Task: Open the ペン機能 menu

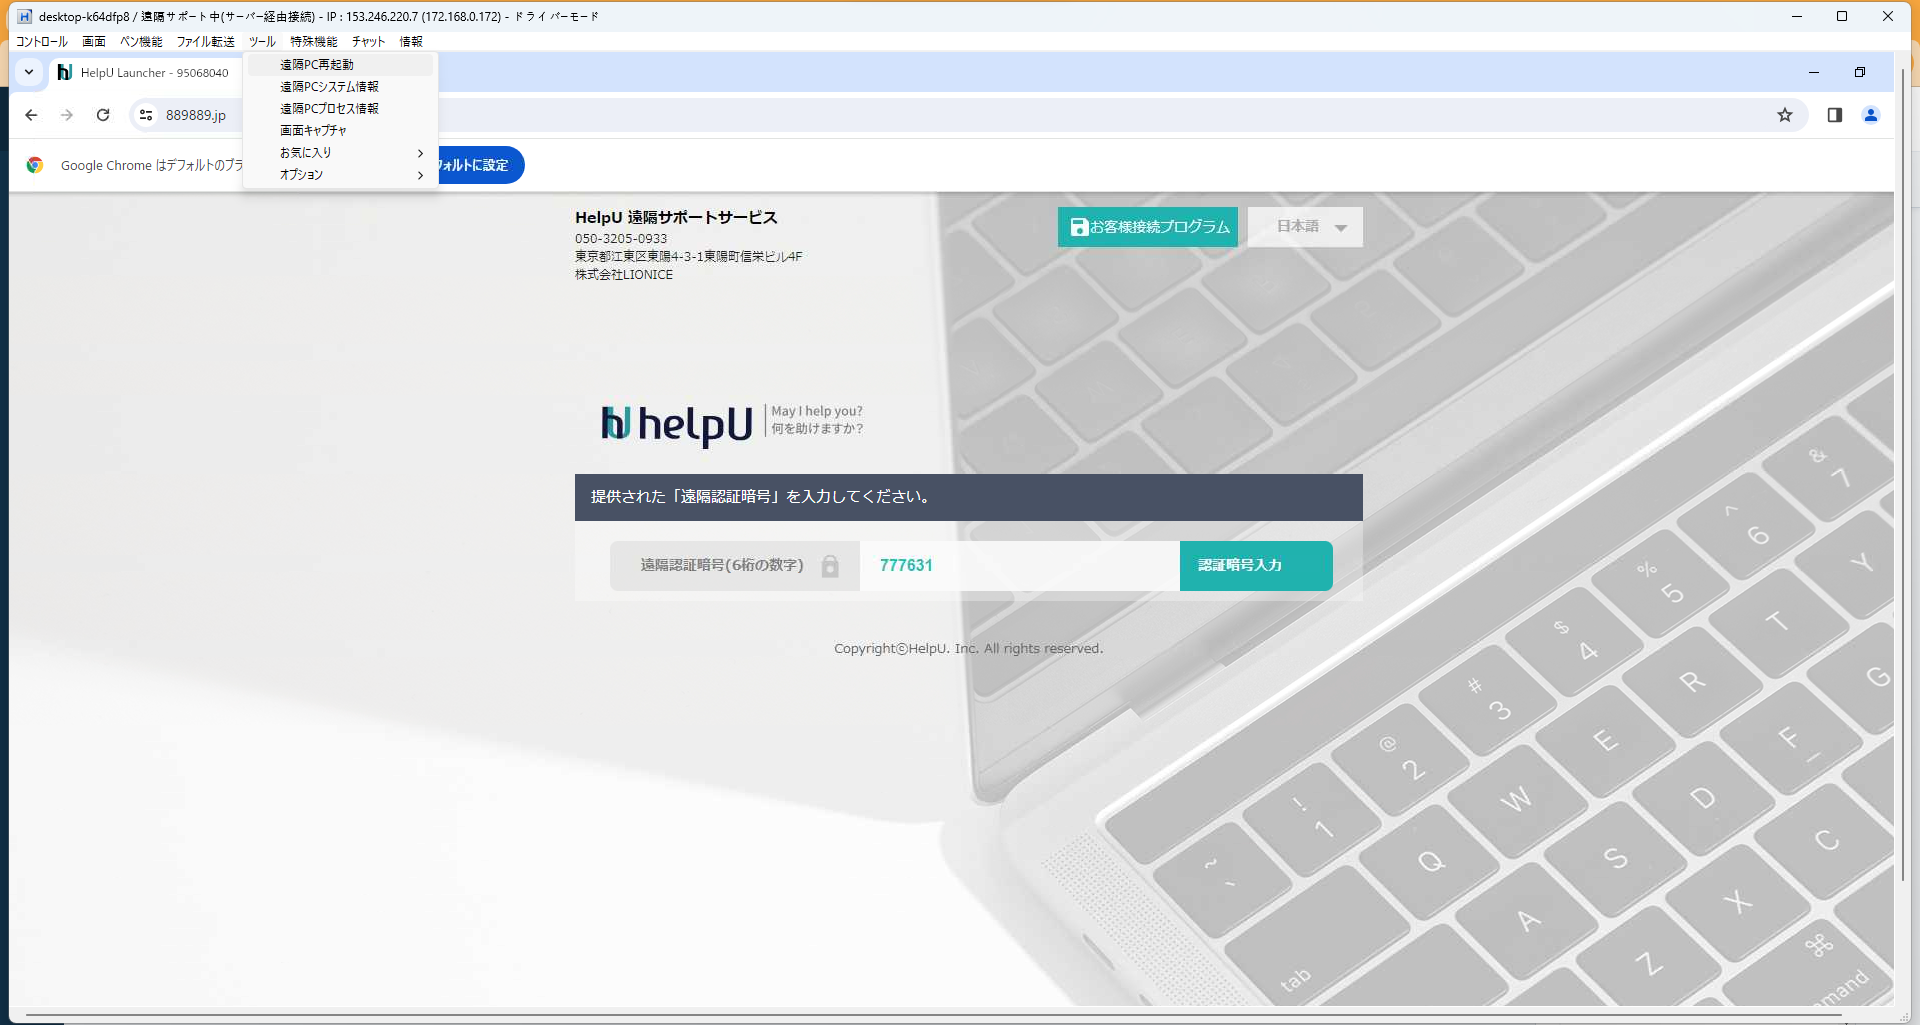Action: pos(141,41)
